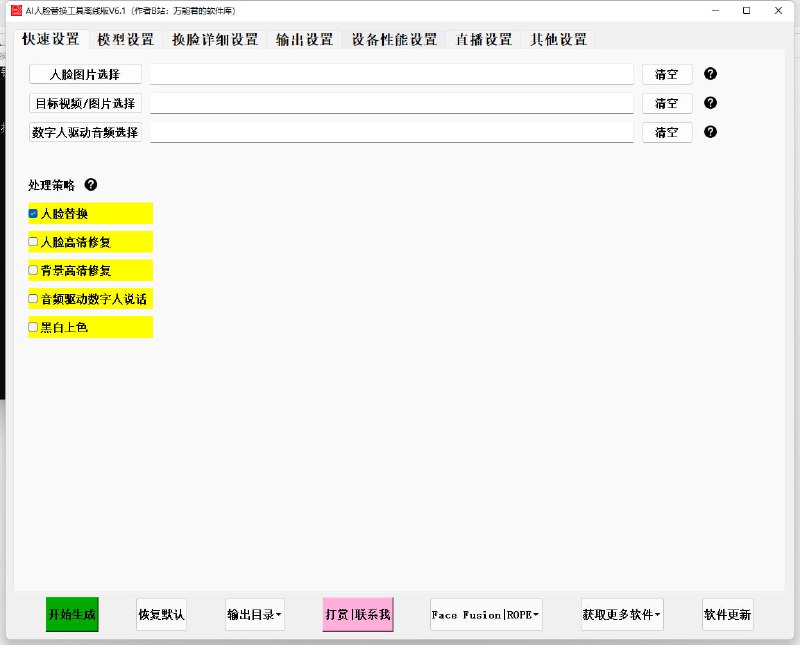The width and height of the screenshot is (800, 645).
Task: Clear the 目标视频/图片 path with 清空
Action: (667, 104)
